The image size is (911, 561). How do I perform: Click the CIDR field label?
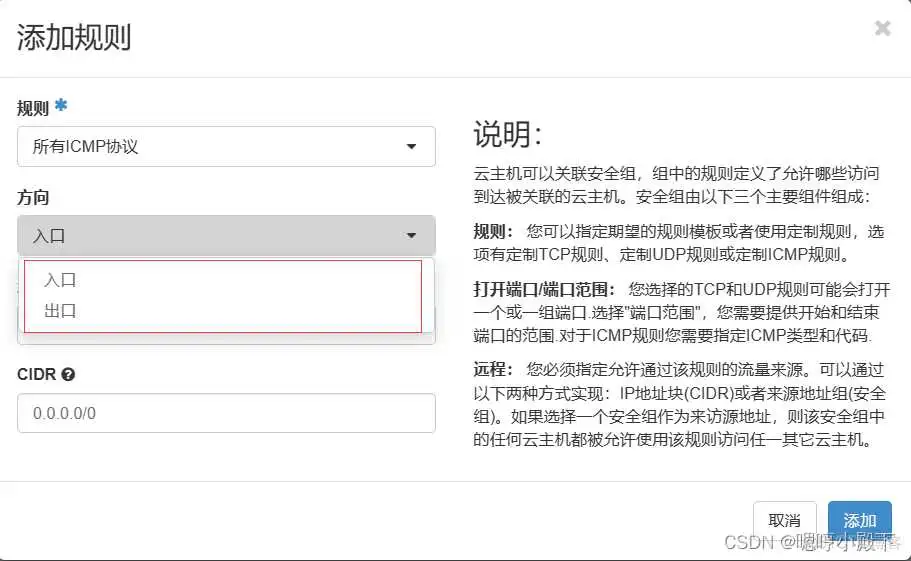[37, 375]
